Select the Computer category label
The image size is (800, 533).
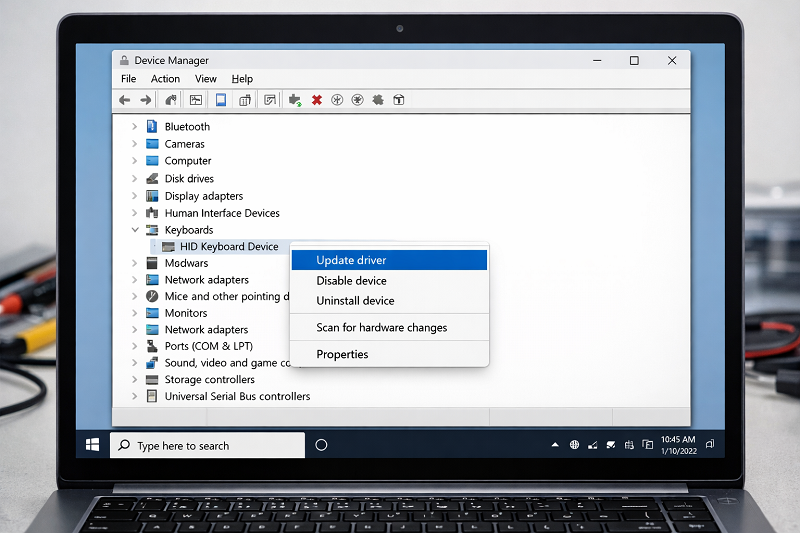(x=188, y=161)
